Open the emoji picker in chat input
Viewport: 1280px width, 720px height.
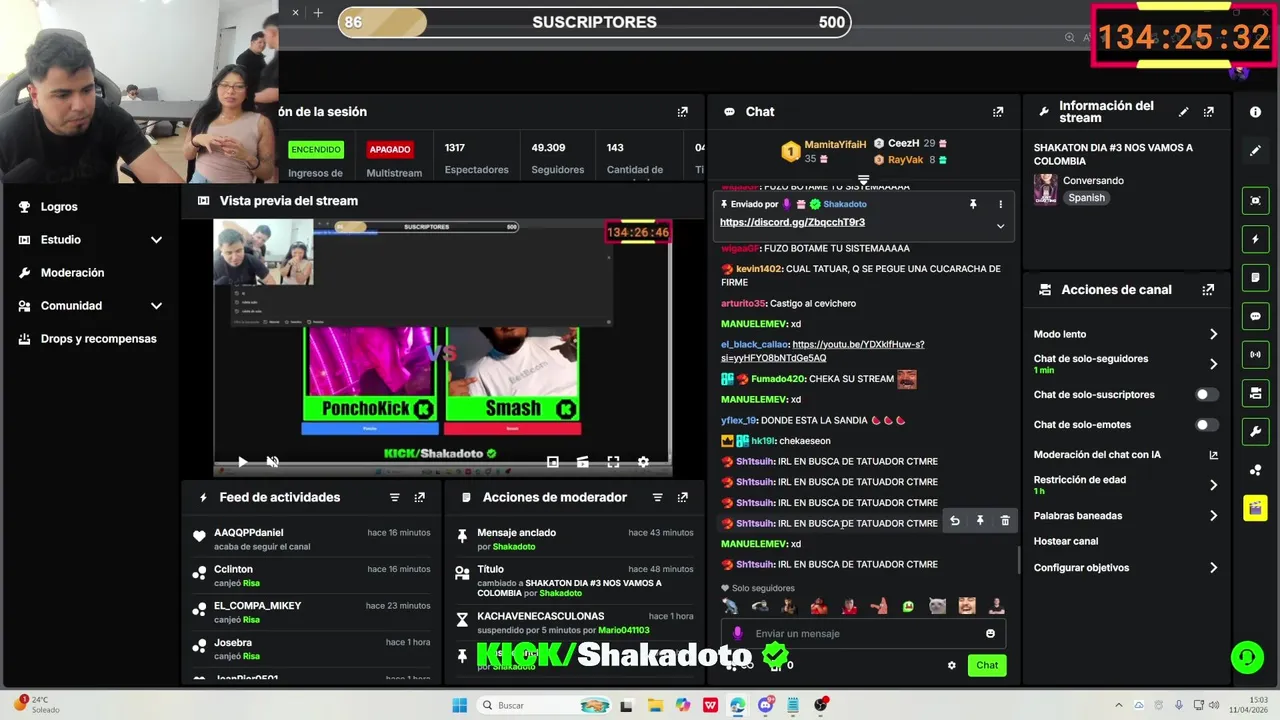click(x=990, y=634)
